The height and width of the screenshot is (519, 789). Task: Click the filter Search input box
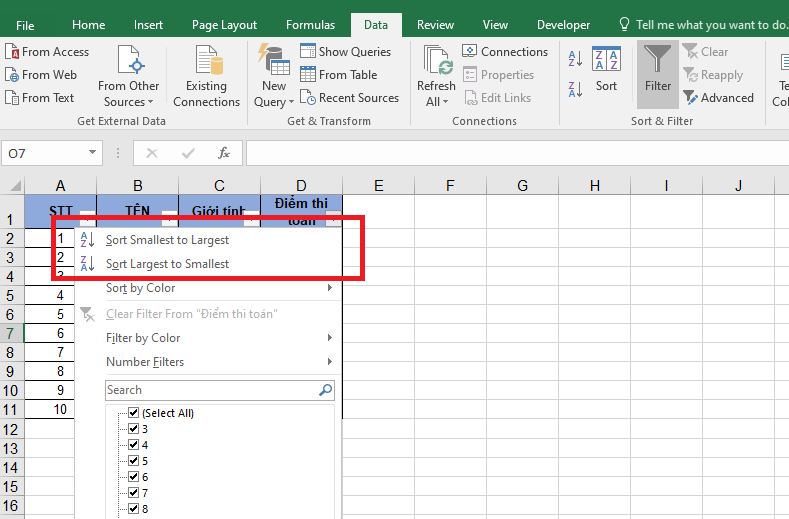(211, 390)
